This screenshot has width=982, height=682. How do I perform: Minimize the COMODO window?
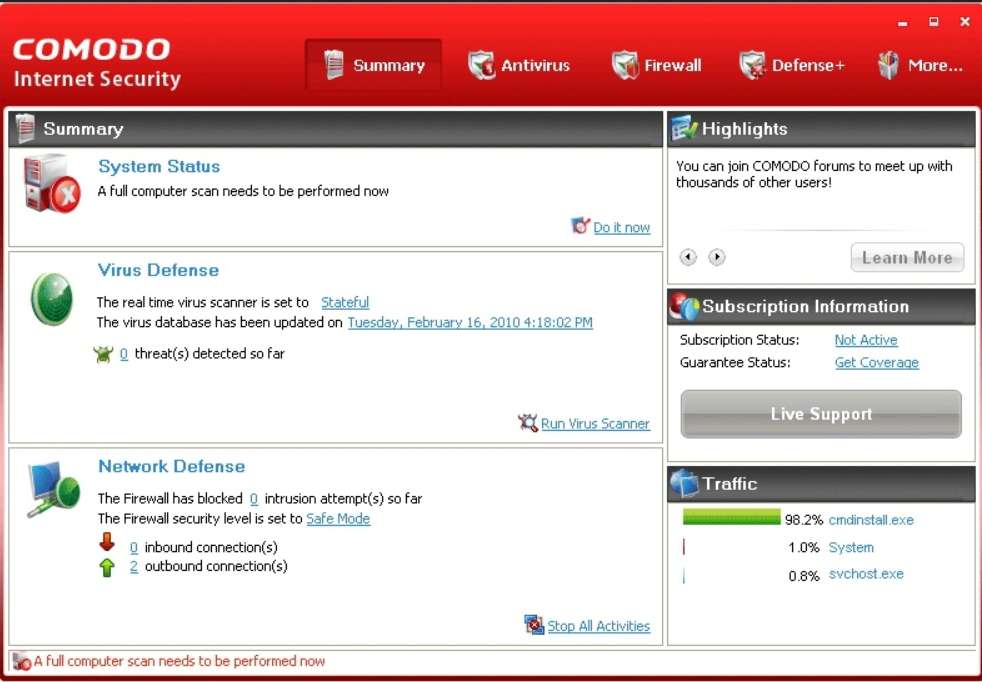(902, 23)
